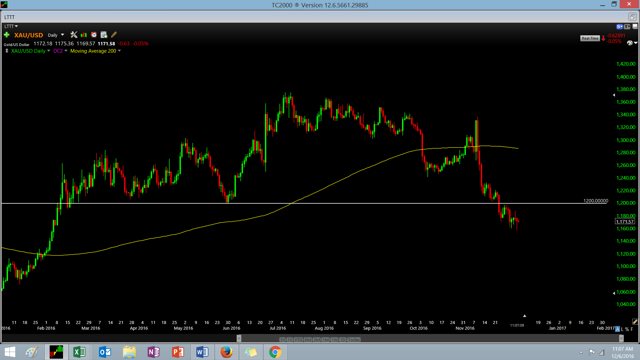The height and width of the screenshot is (360, 640).
Task: Open PowerPoint from the taskbar
Action: (178, 352)
